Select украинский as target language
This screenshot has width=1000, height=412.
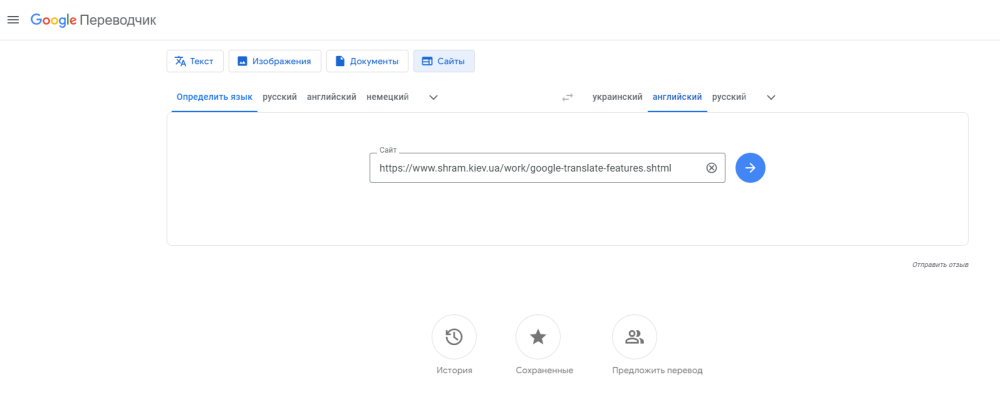pos(617,98)
